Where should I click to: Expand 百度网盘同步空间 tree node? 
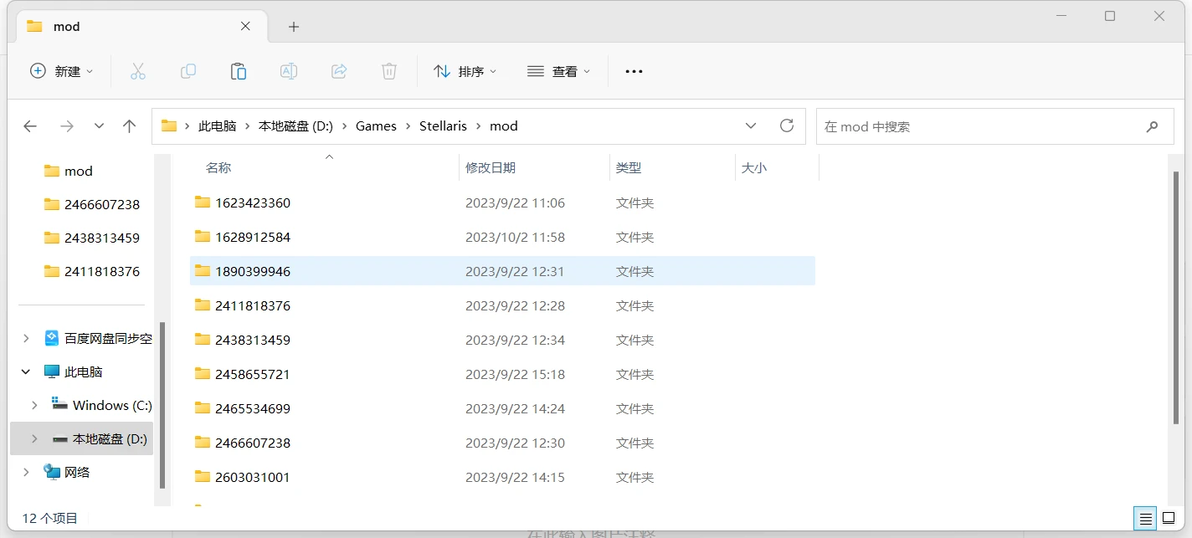tap(26, 338)
